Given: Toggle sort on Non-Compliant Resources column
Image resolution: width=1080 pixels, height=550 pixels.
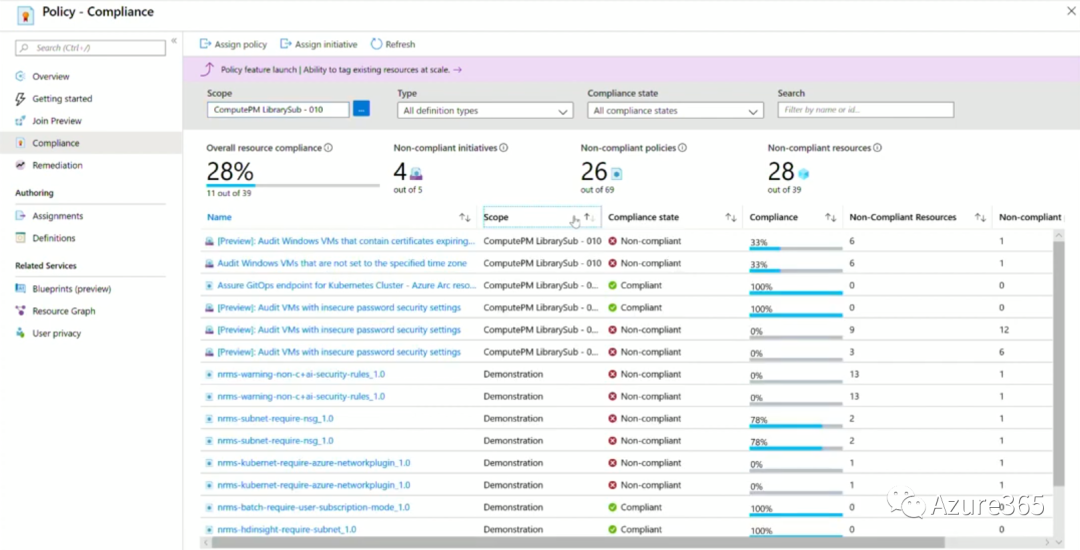Looking at the screenshot, I should pyautogui.click(x=980, y=217).
